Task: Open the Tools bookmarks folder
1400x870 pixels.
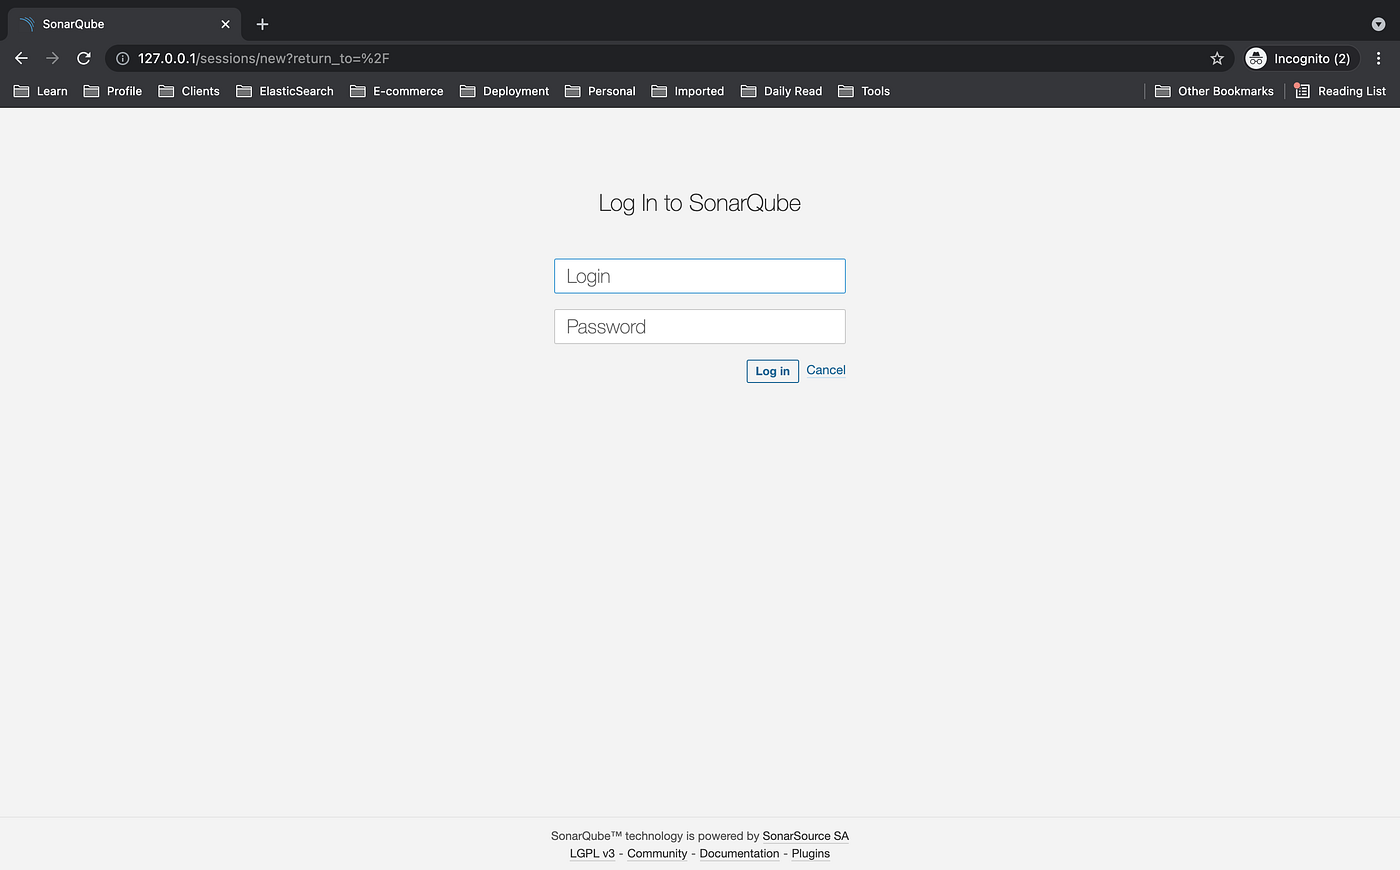Action: (x=864, y=91)
